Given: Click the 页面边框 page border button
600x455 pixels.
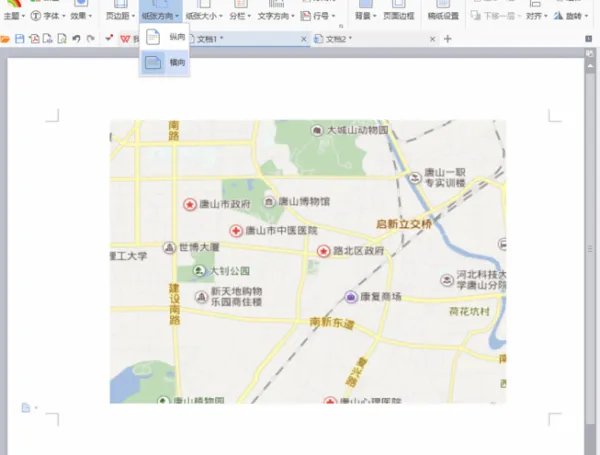Looking at the screenshot, I should [x=399, y=16].
